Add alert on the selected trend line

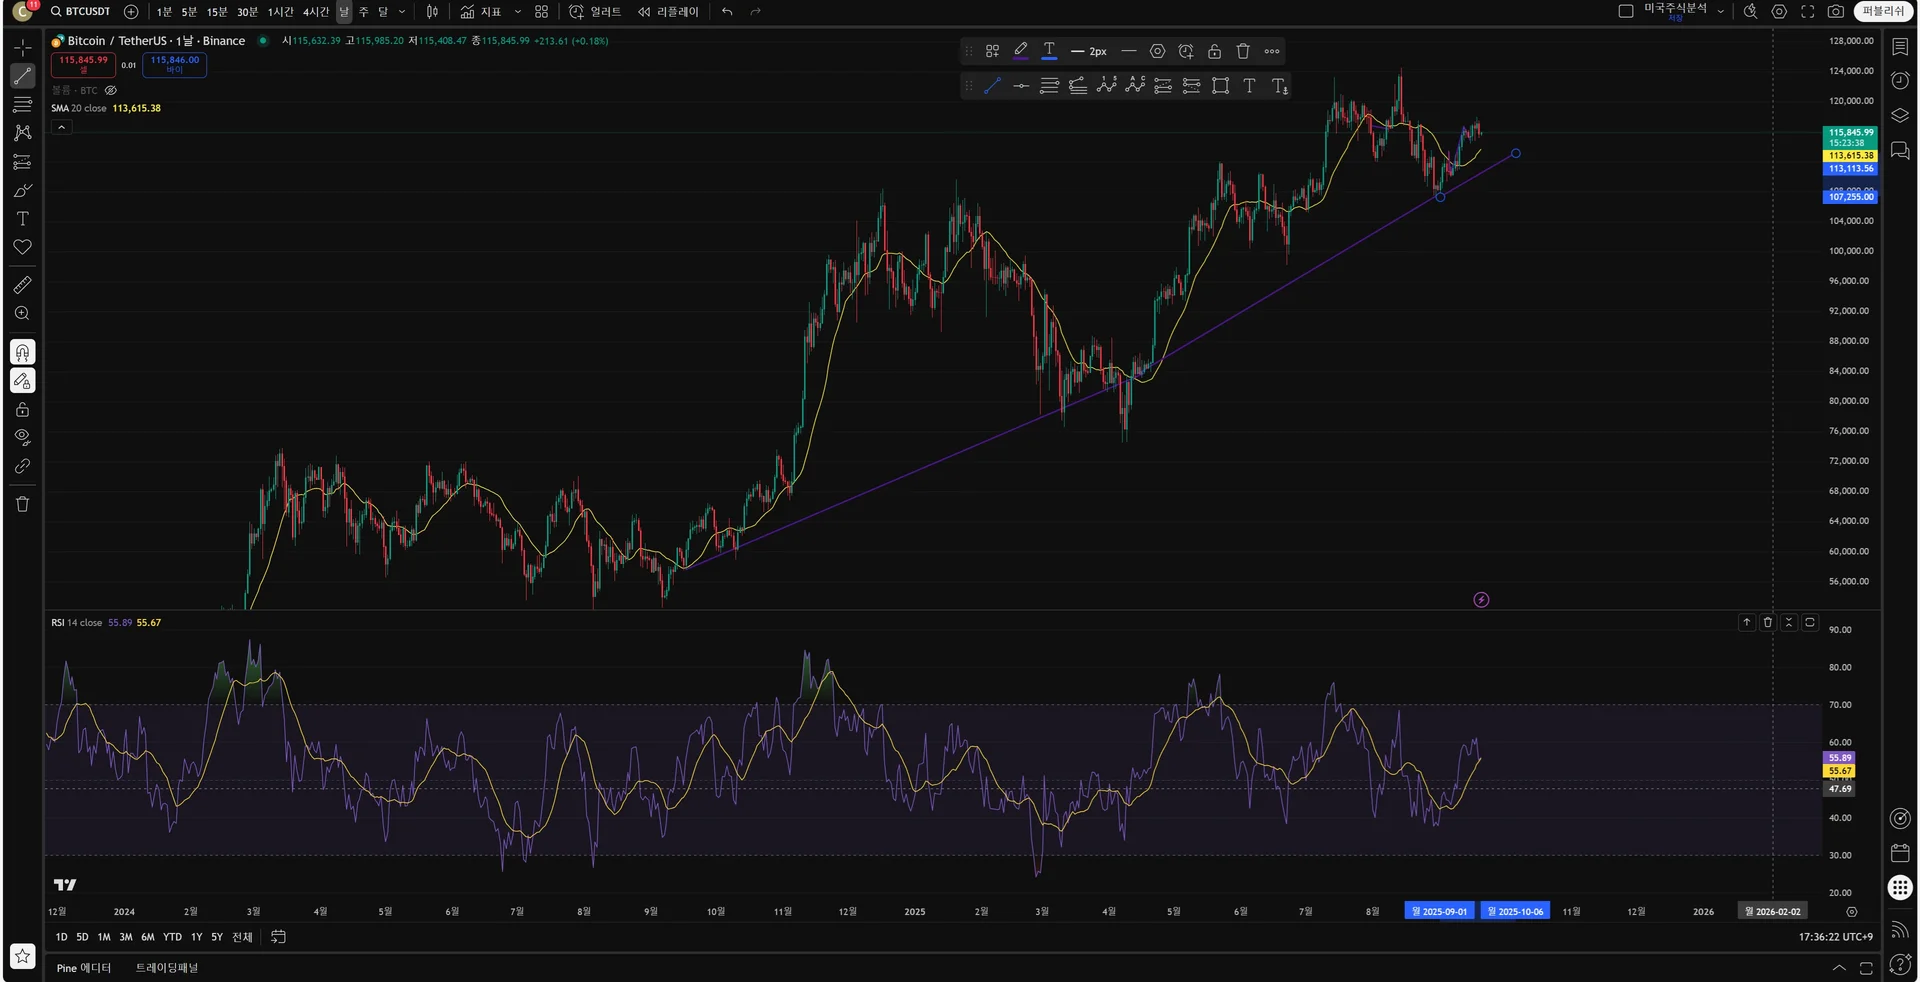1186,51
